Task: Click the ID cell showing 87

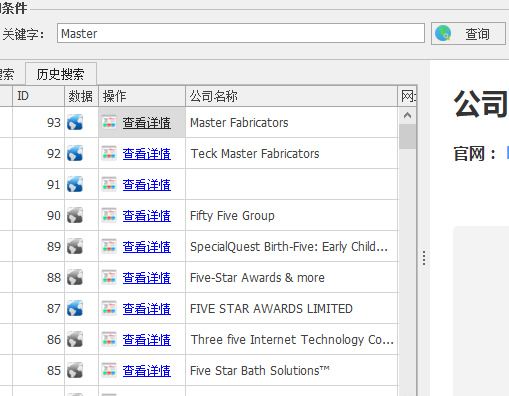Action: [x=38, y=308]
